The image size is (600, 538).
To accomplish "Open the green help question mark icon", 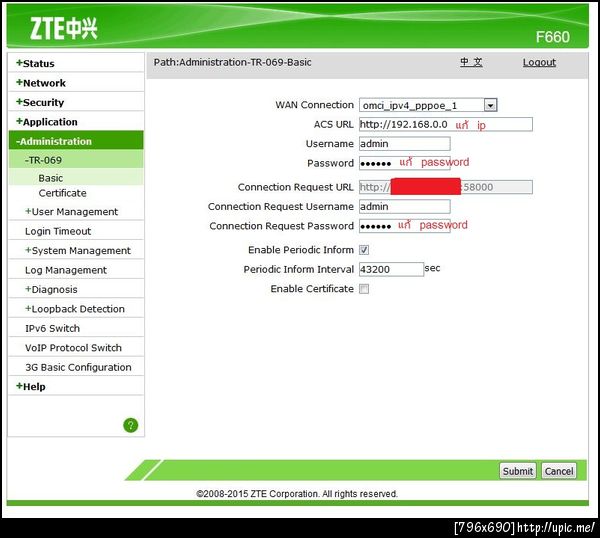I will click(130, 425).
